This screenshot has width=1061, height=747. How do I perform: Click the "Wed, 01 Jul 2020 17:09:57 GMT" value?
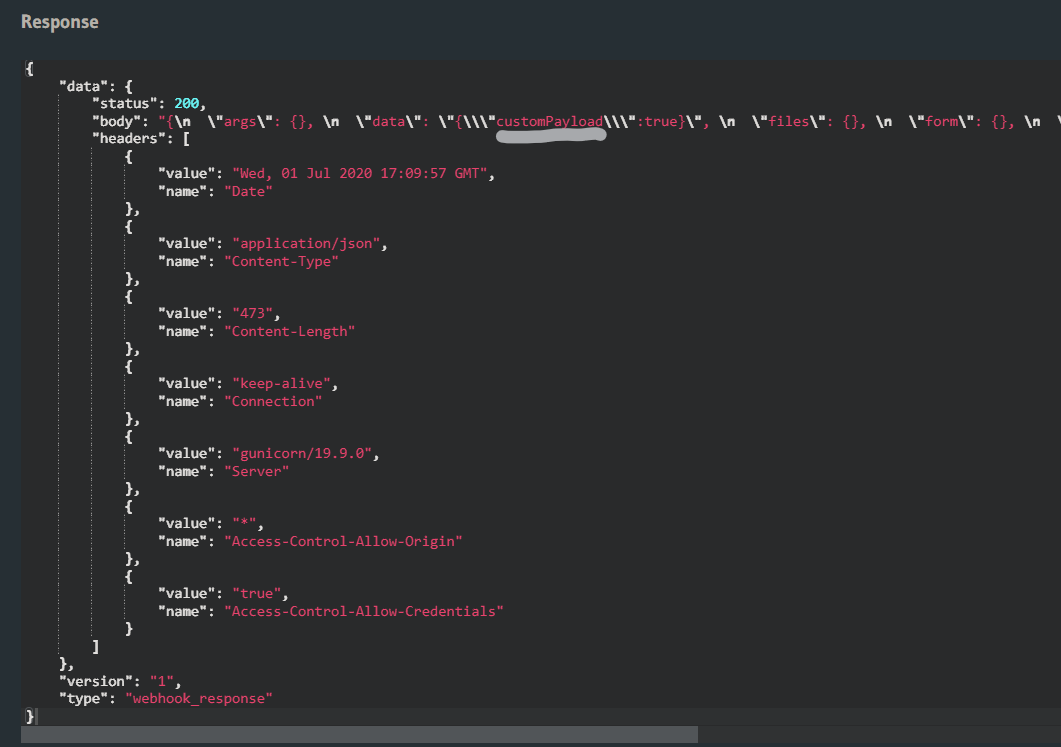coord(359,174)
